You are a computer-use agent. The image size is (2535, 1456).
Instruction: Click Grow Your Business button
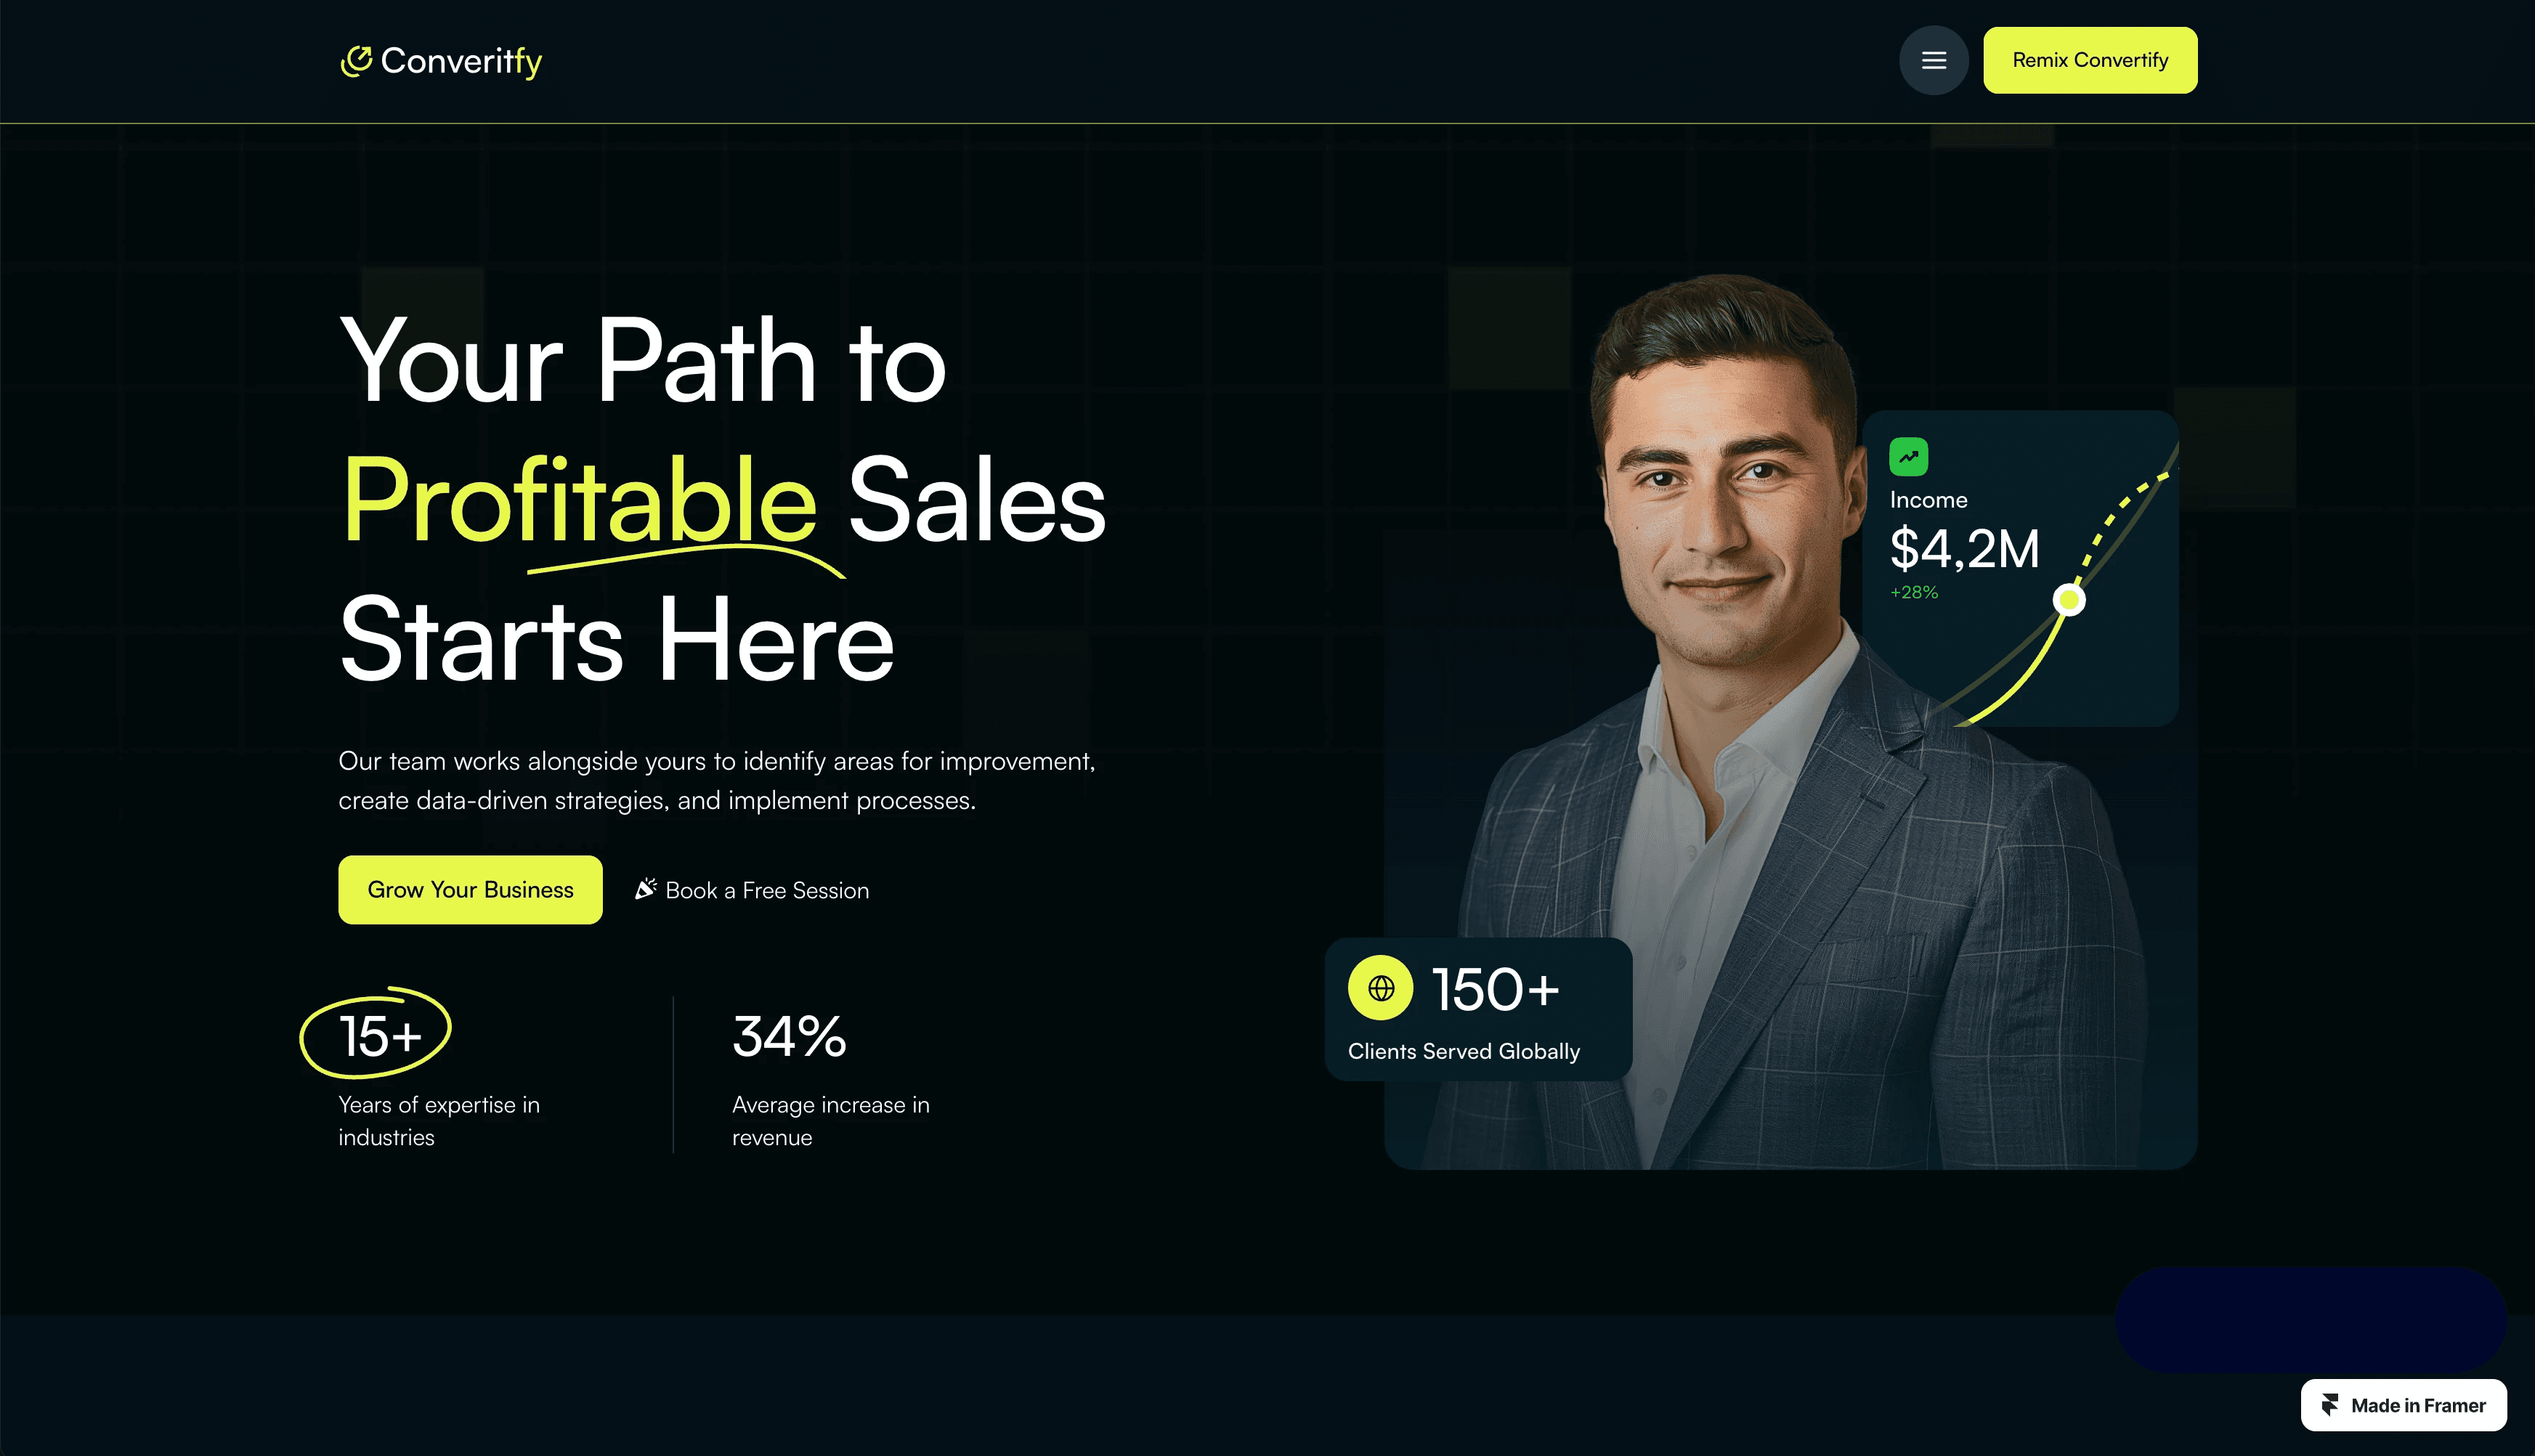[x=470, y=889]
